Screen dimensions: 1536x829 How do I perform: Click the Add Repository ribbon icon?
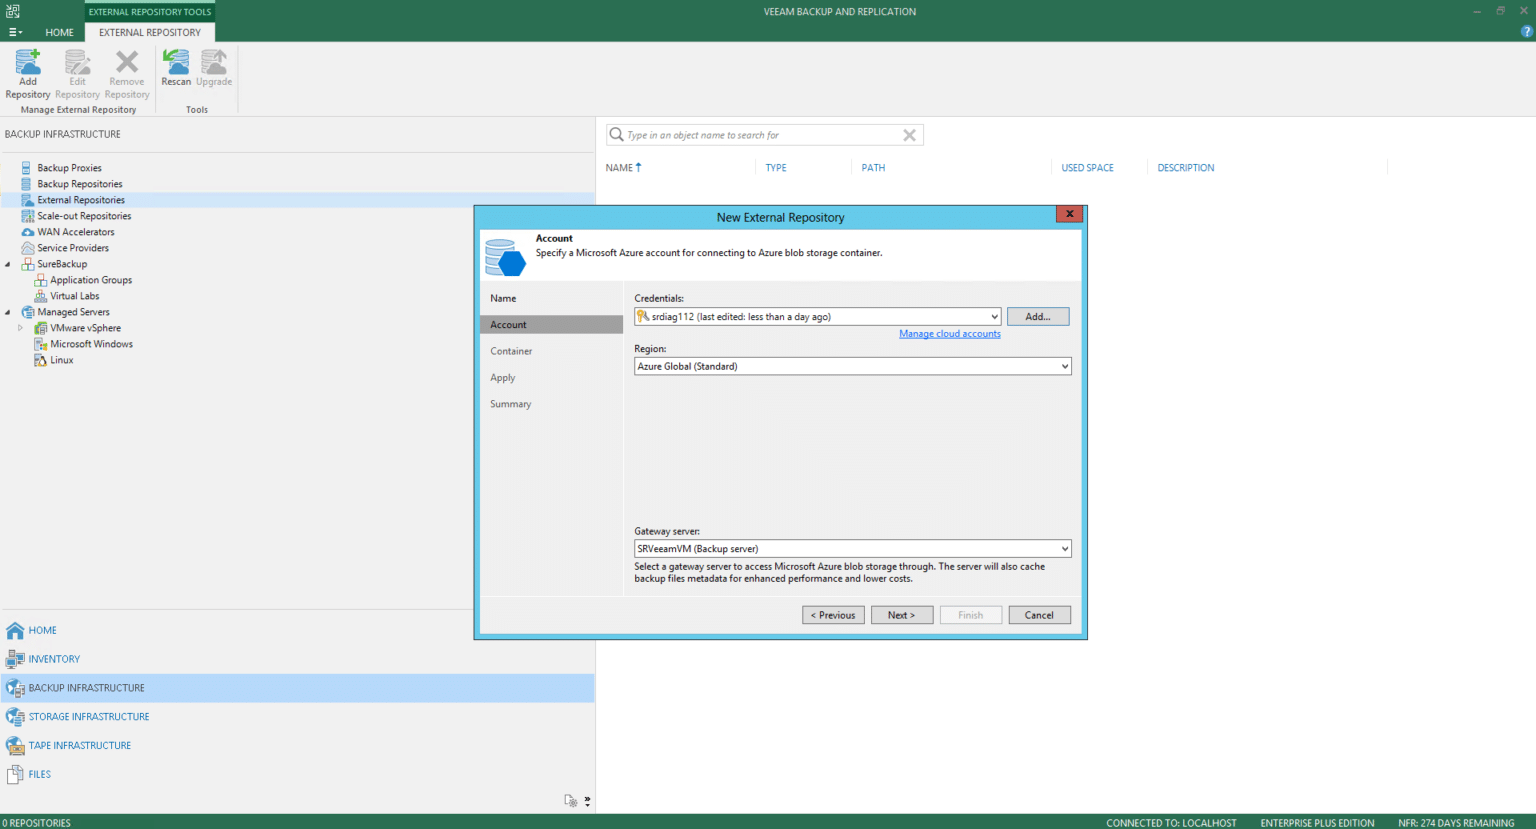[28, 74]
